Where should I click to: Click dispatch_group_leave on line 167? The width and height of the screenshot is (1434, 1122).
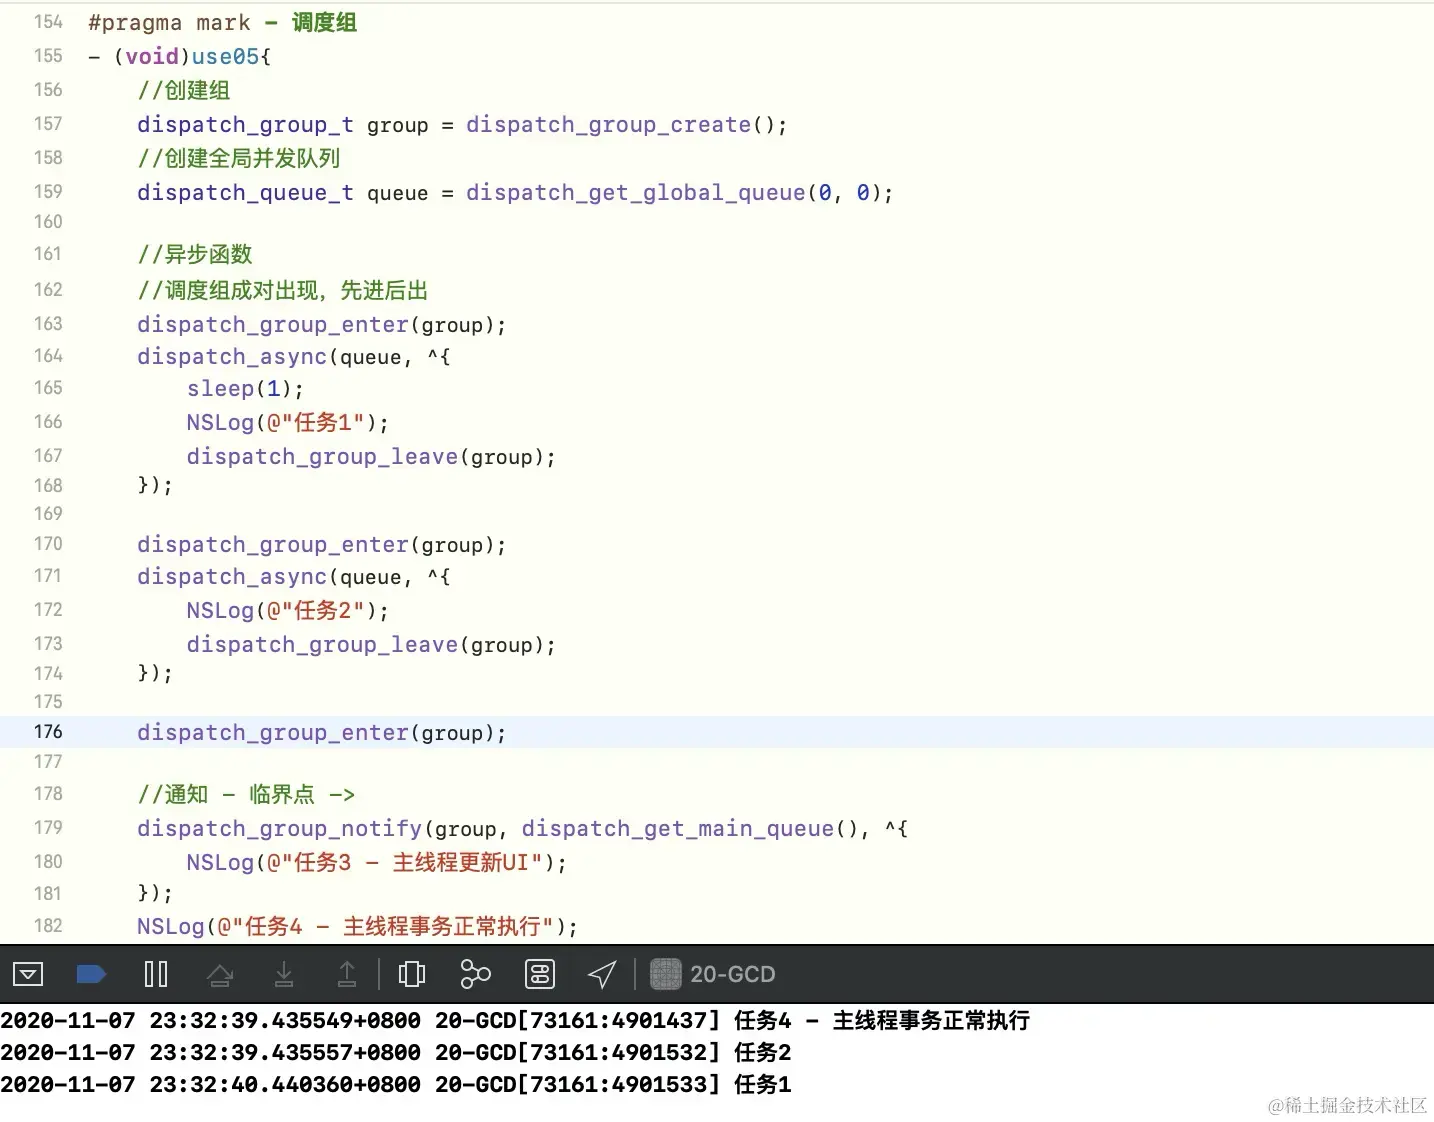pos(322,457)
